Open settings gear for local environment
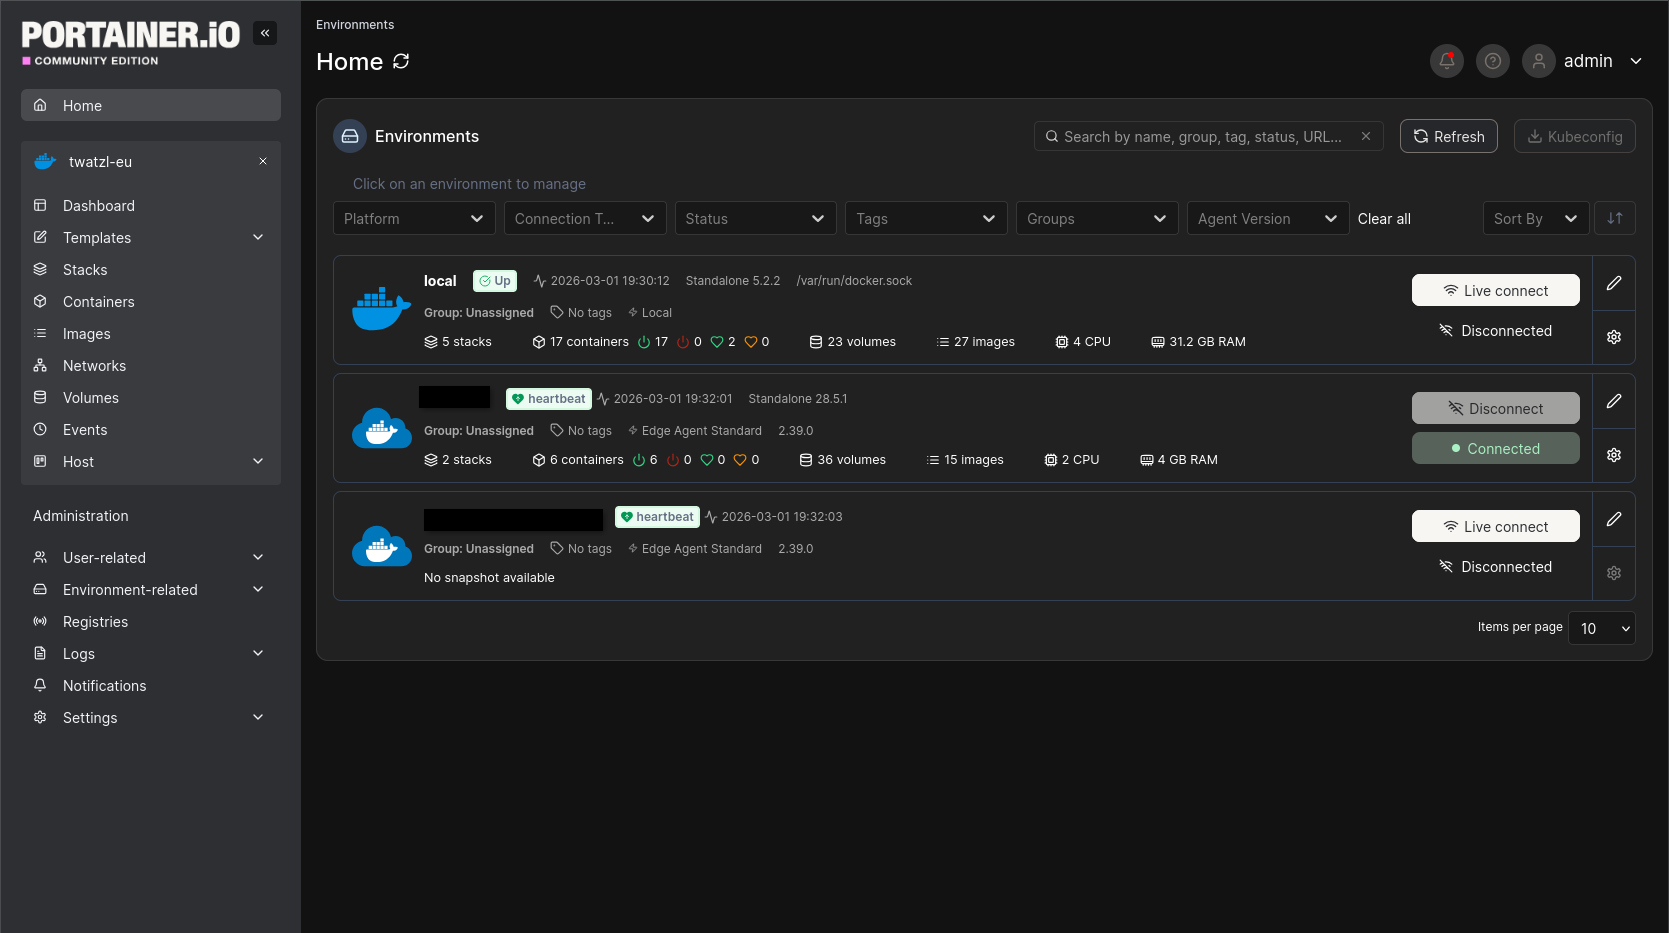 (1613, 337)
